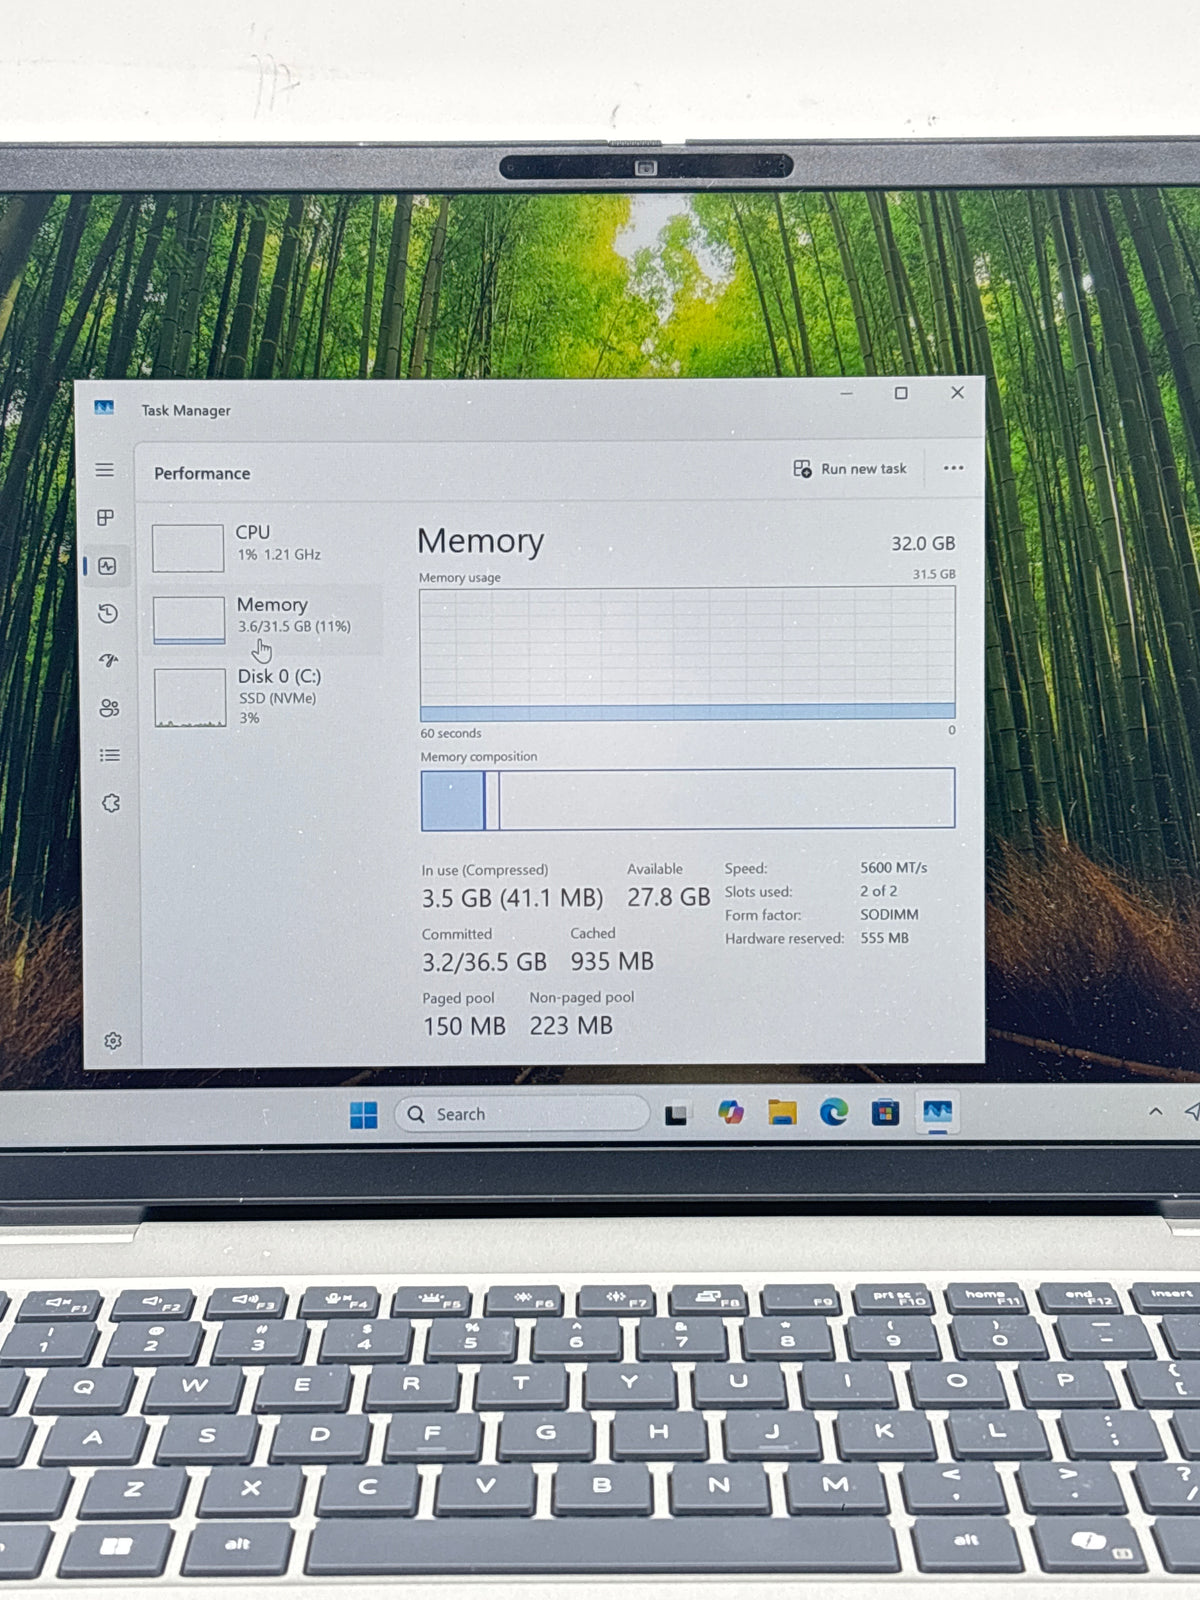The image size is (1200, 1600).
Task: Close the Task Manager window
Action: tap(957, 392)
